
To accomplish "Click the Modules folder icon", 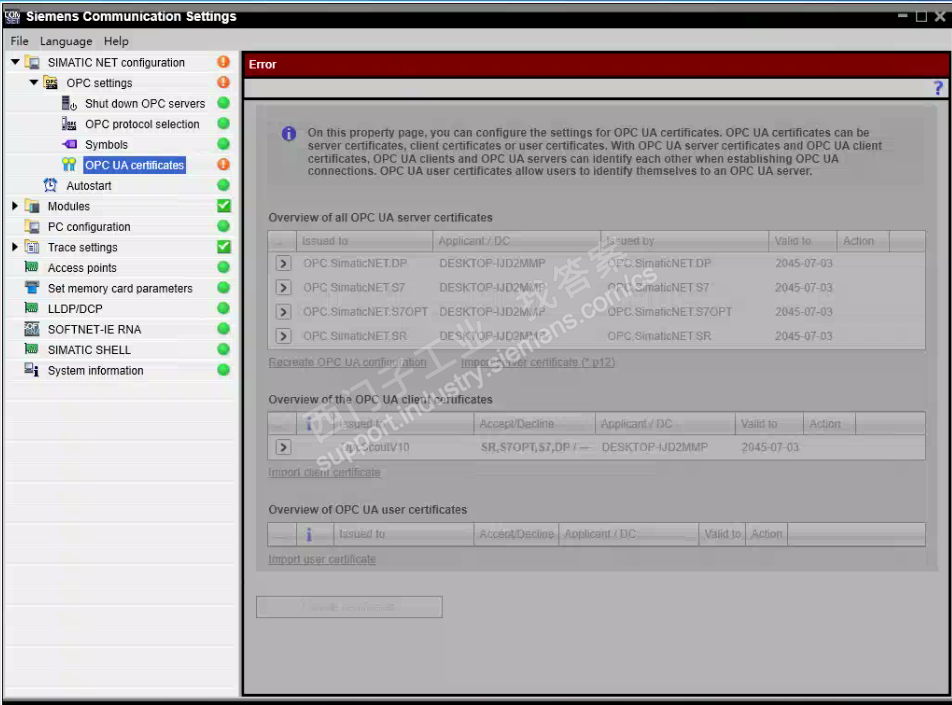I will 32,206.
